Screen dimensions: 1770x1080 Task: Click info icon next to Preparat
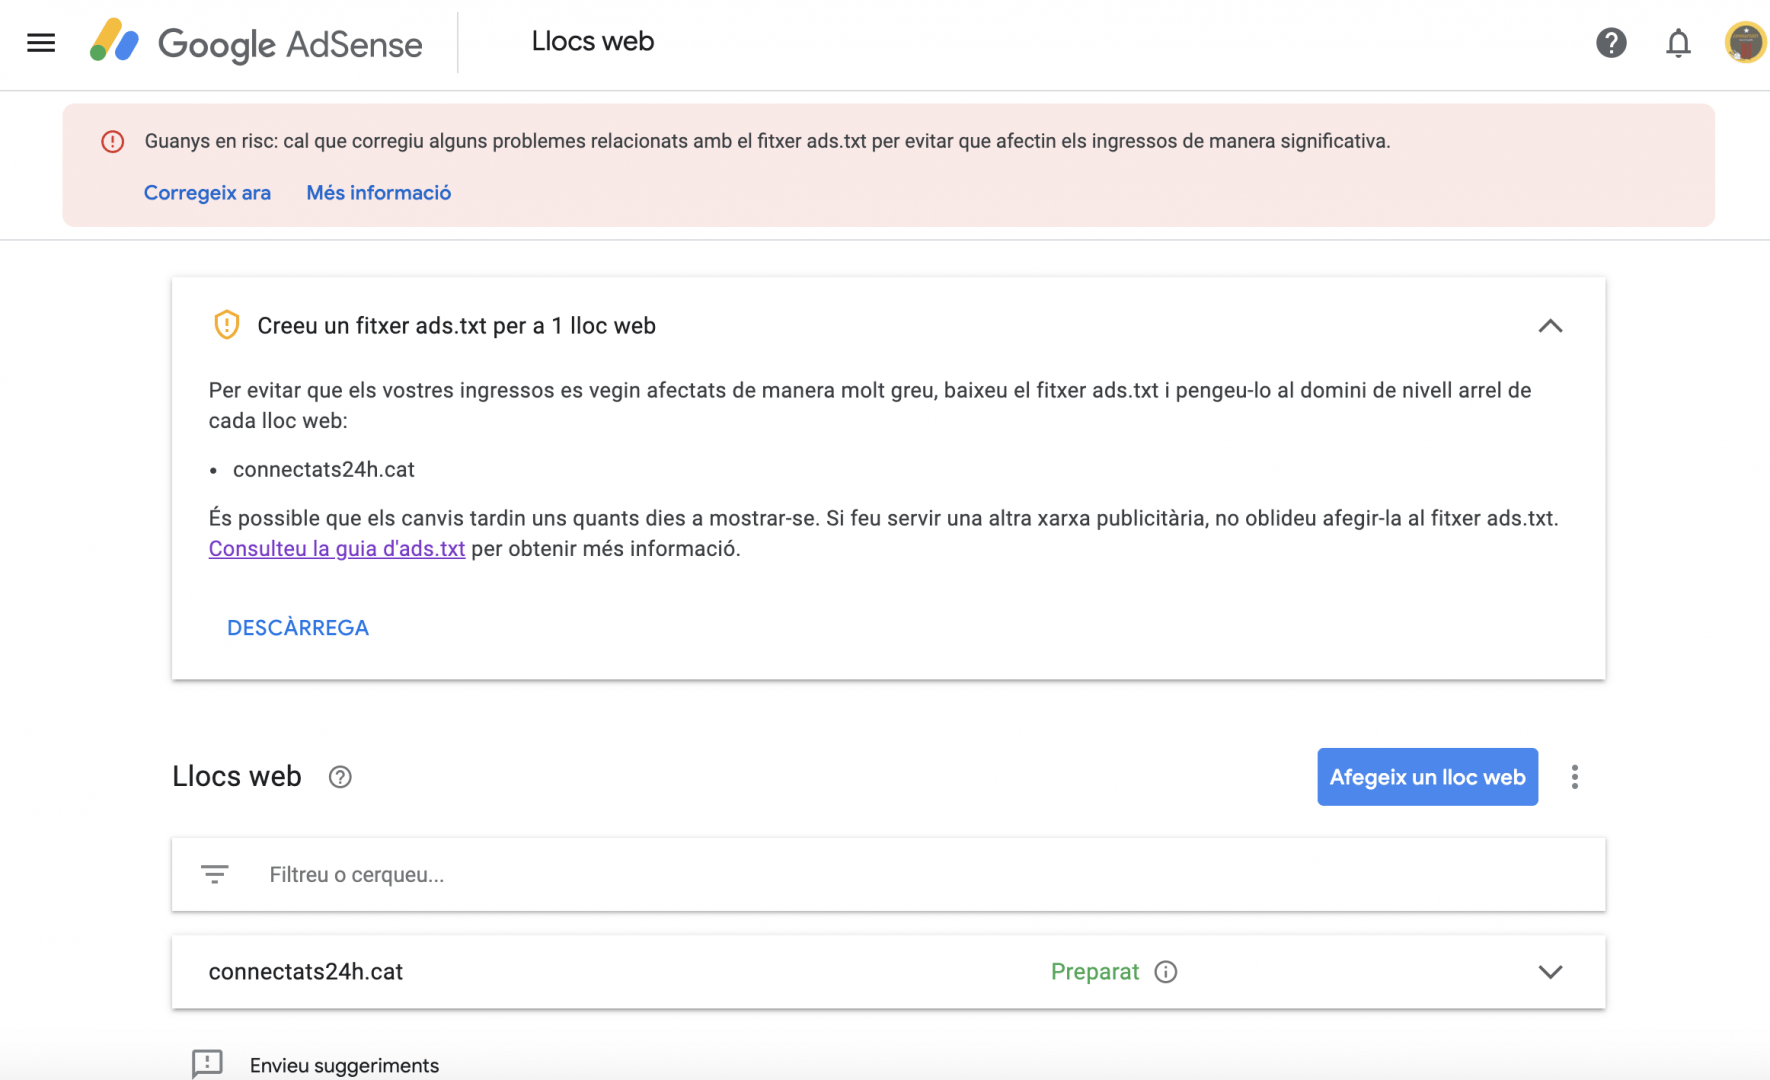(1166, 972)
